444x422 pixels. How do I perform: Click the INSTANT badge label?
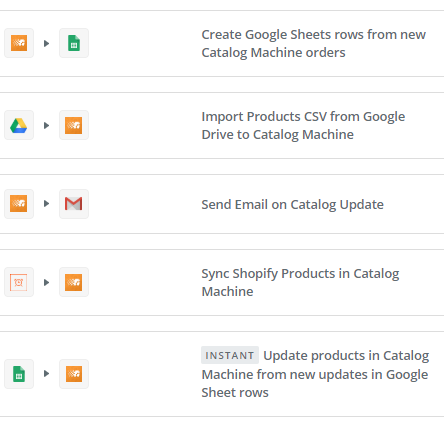tap(230, 355)
